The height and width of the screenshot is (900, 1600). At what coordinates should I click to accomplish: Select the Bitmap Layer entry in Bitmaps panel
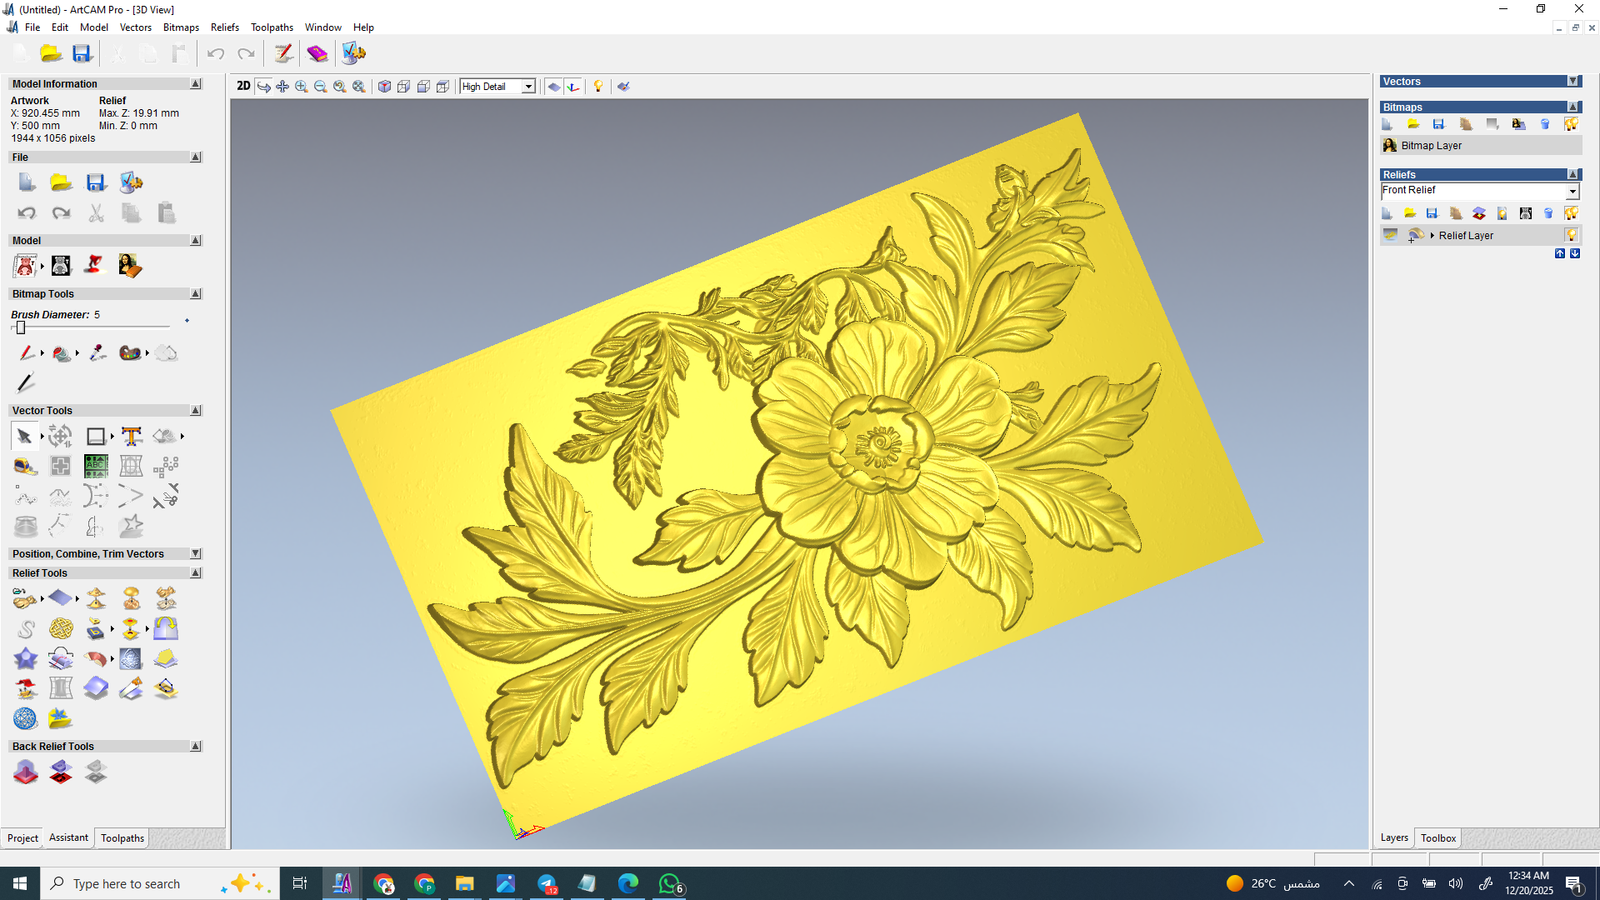click(1434, 145)
